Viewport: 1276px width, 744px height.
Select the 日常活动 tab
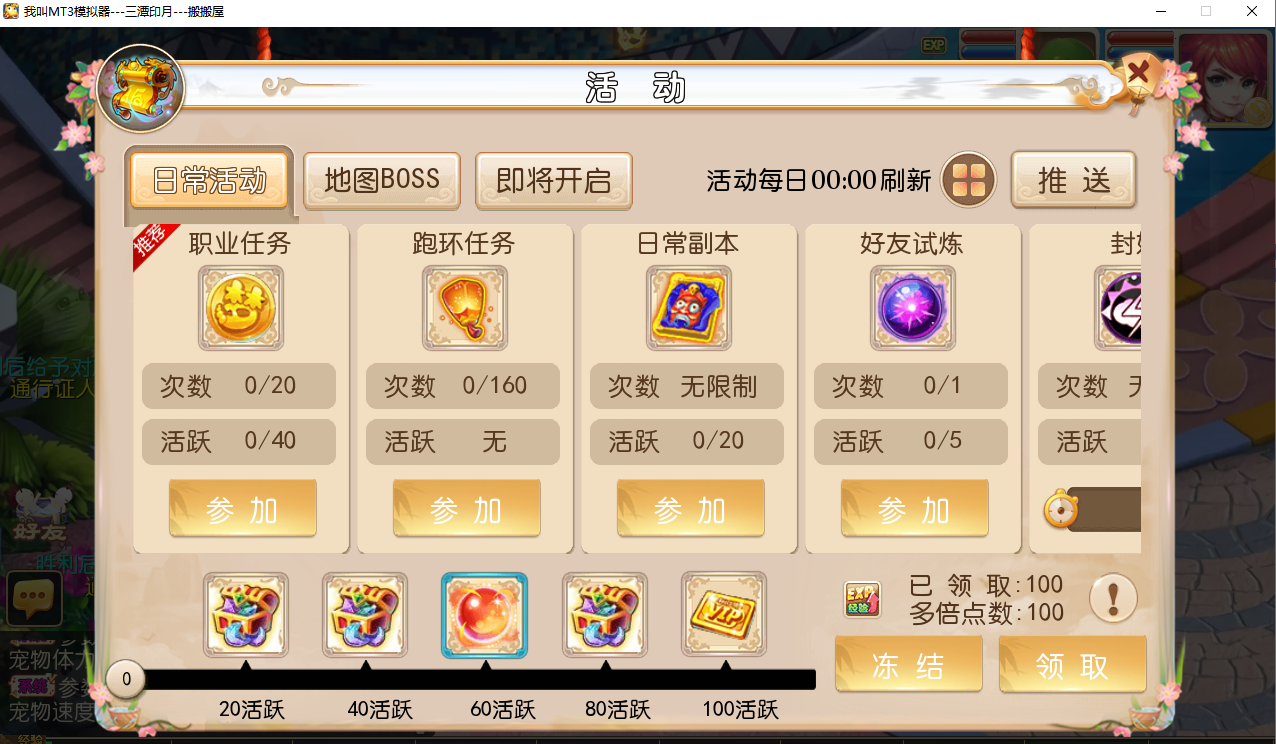click(210, 181)
